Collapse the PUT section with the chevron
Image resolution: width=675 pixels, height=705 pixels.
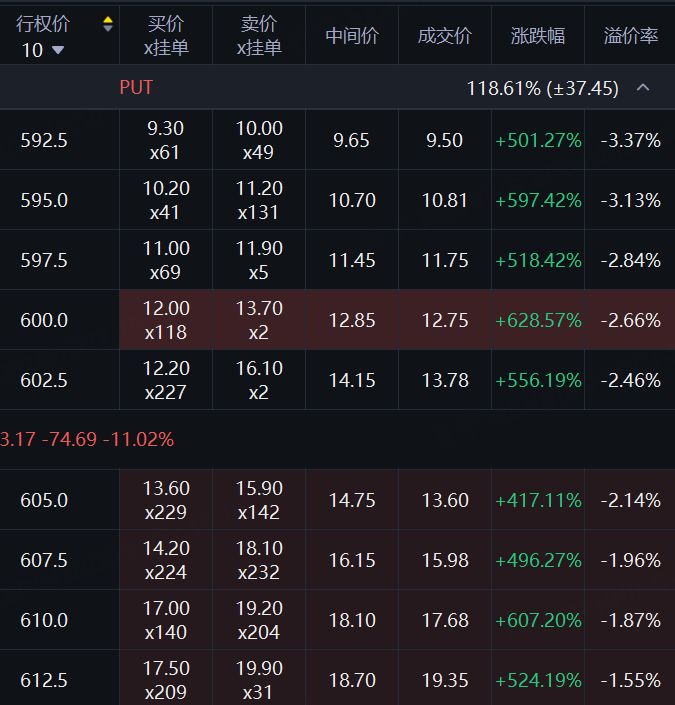pos(643,88)
